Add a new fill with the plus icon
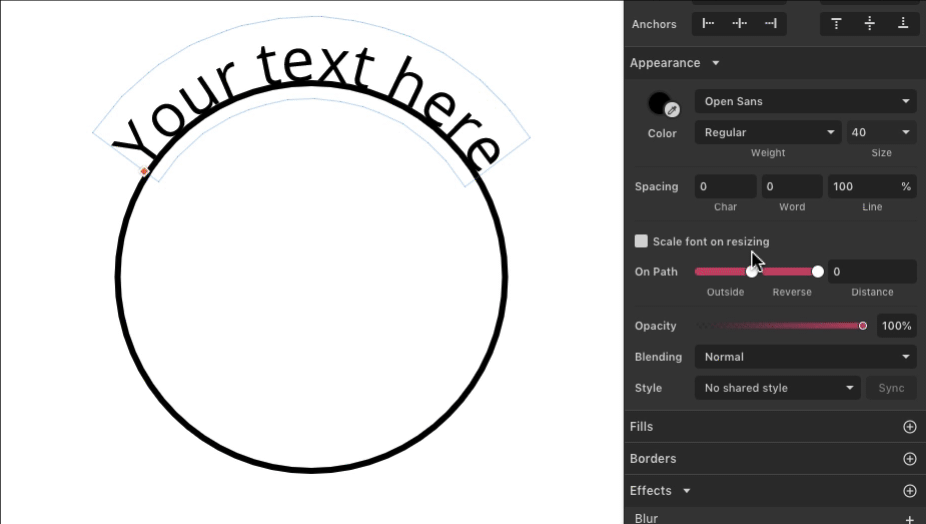 point(909,427)
